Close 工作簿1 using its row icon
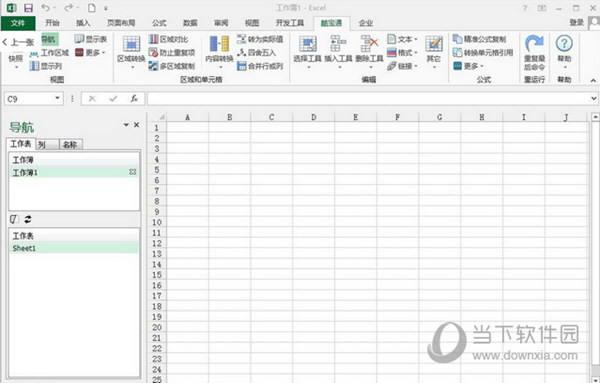600x383 pixels. coord(132,172)
